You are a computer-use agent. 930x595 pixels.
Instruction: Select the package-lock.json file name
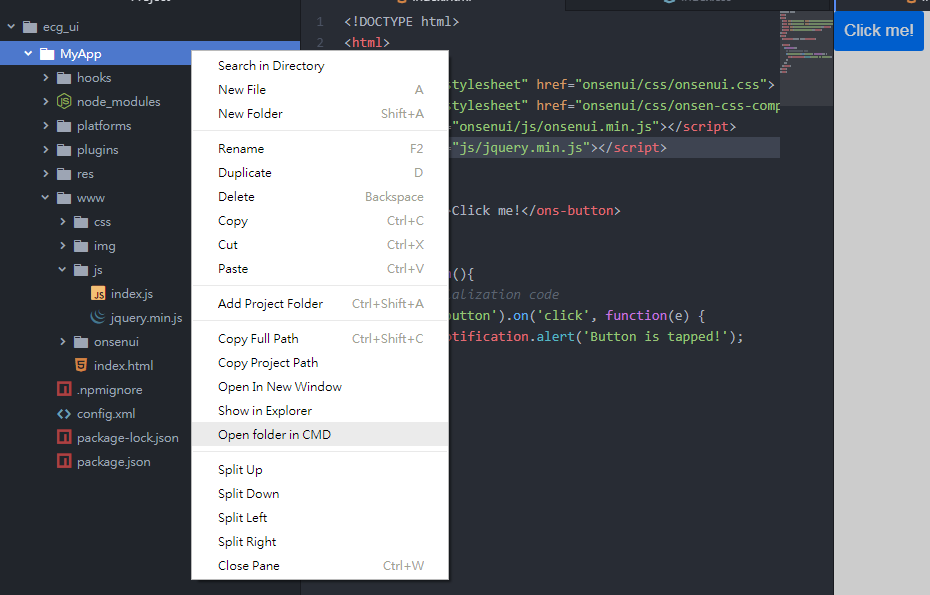coord(128,438)
